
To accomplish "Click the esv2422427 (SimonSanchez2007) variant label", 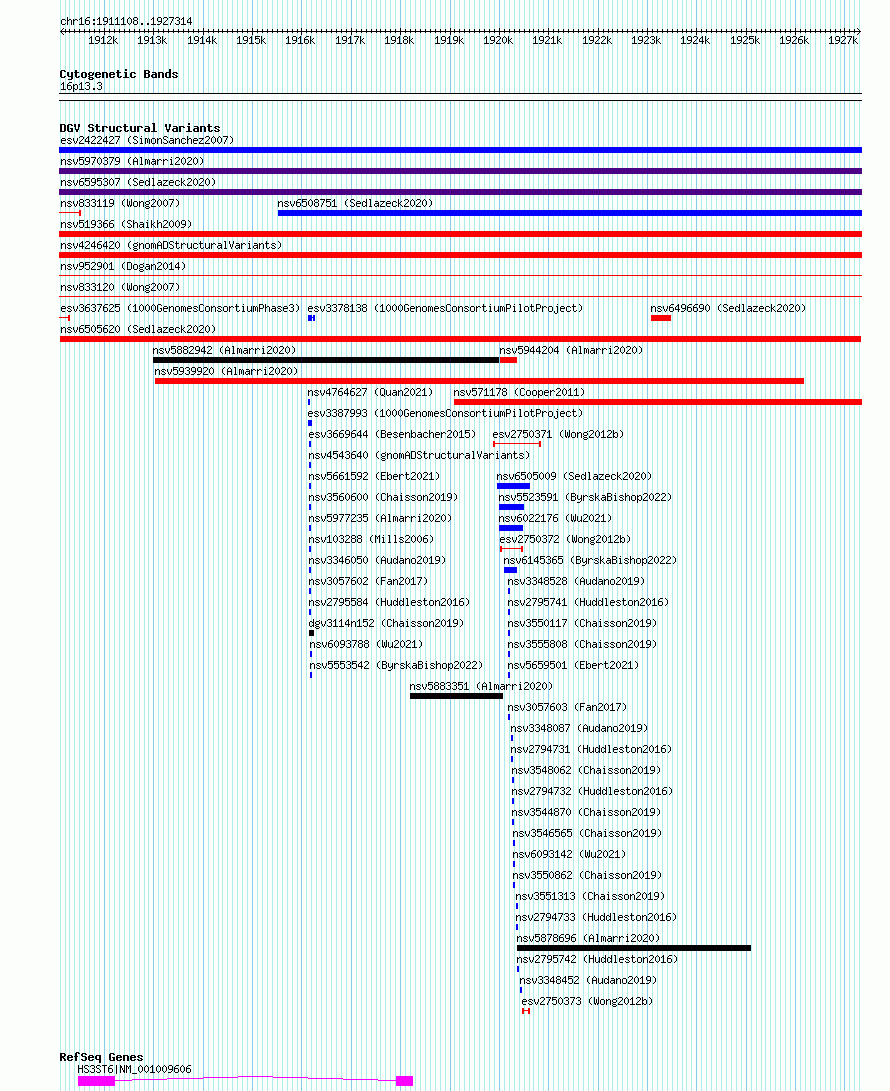I will pyautogui.click(x=147, y=141).
